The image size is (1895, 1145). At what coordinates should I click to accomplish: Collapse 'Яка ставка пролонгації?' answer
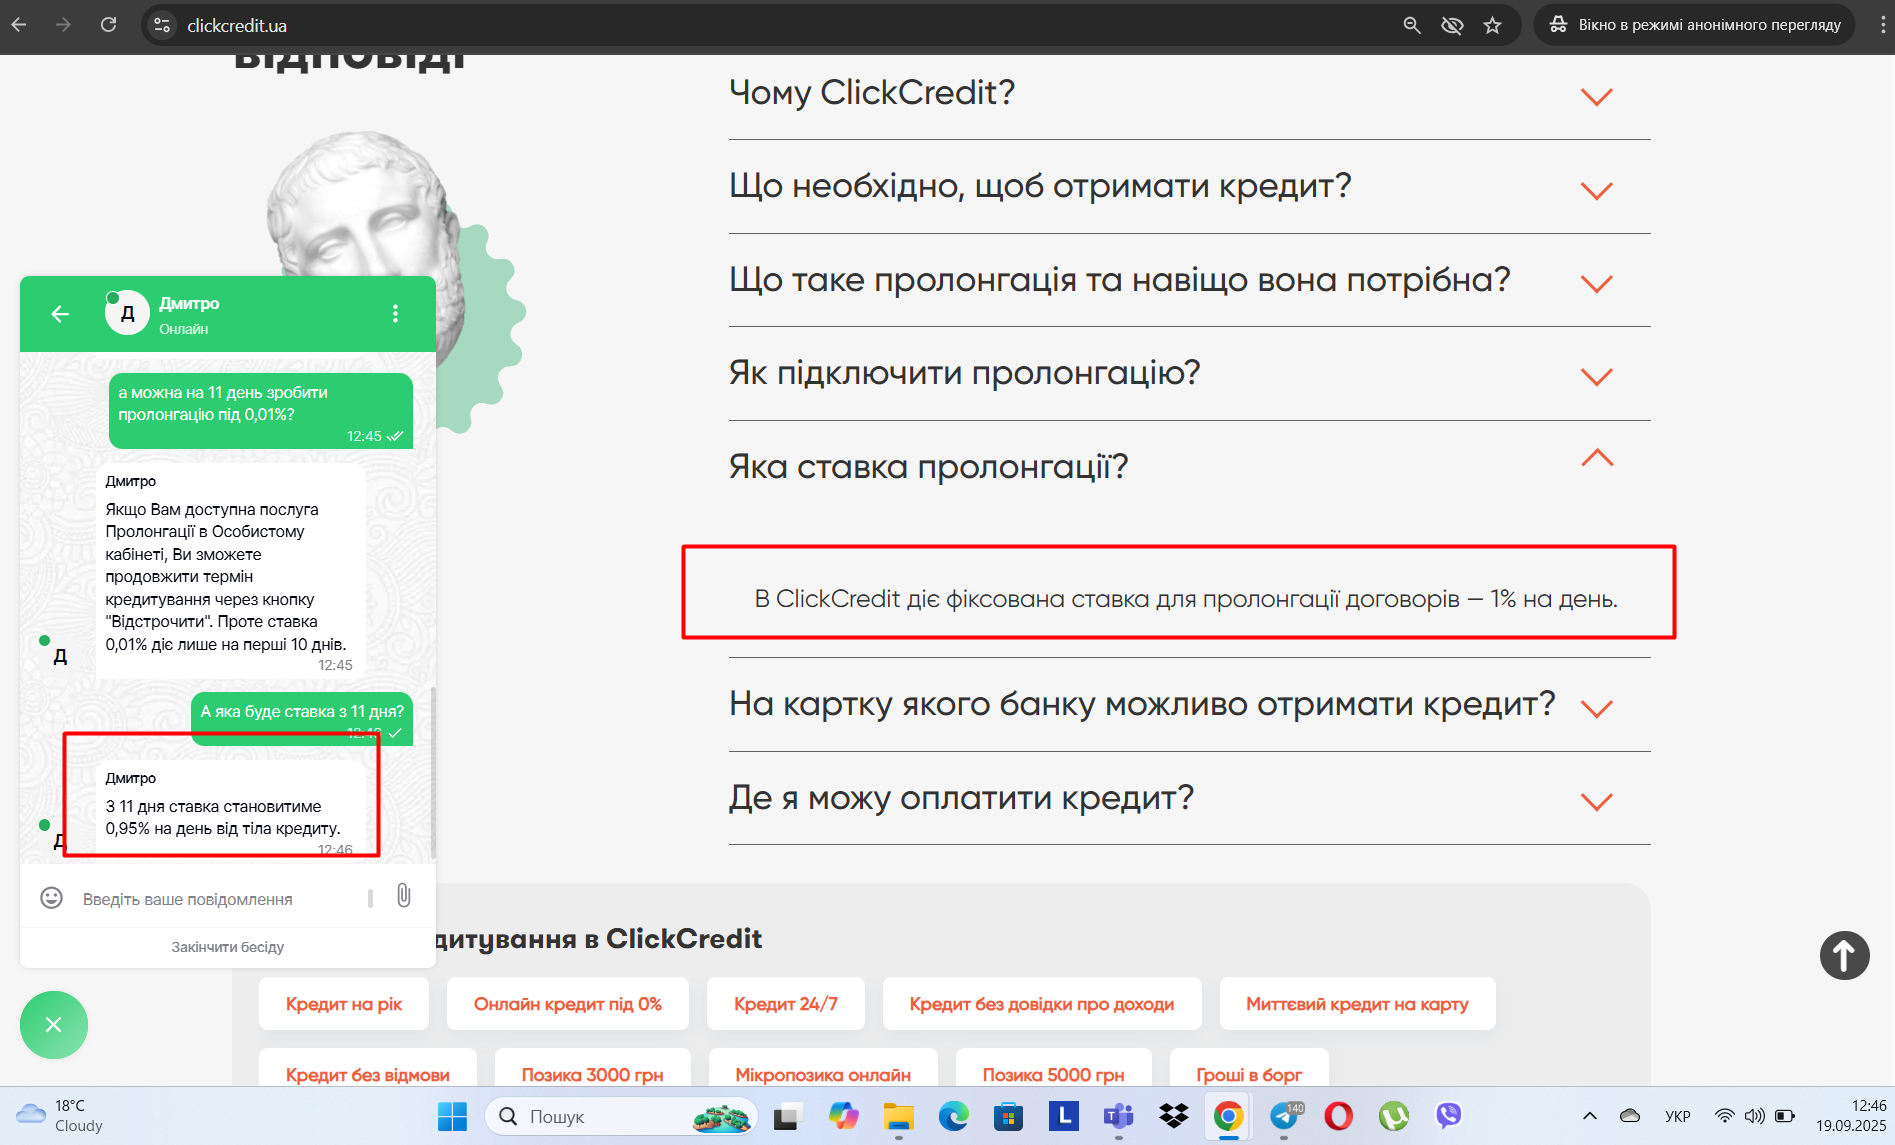pyautogui.click(x=1189, y=466)
